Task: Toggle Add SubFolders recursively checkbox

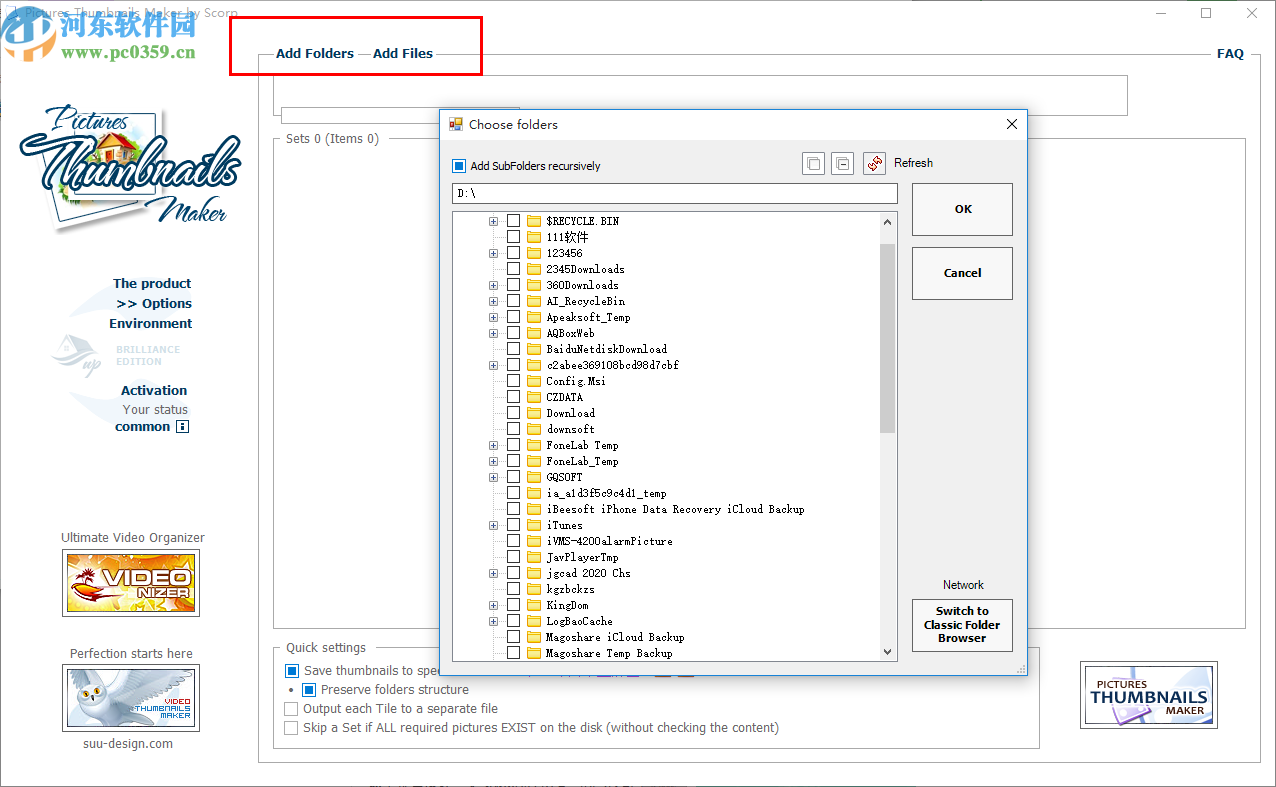Action: coord(459,166)
